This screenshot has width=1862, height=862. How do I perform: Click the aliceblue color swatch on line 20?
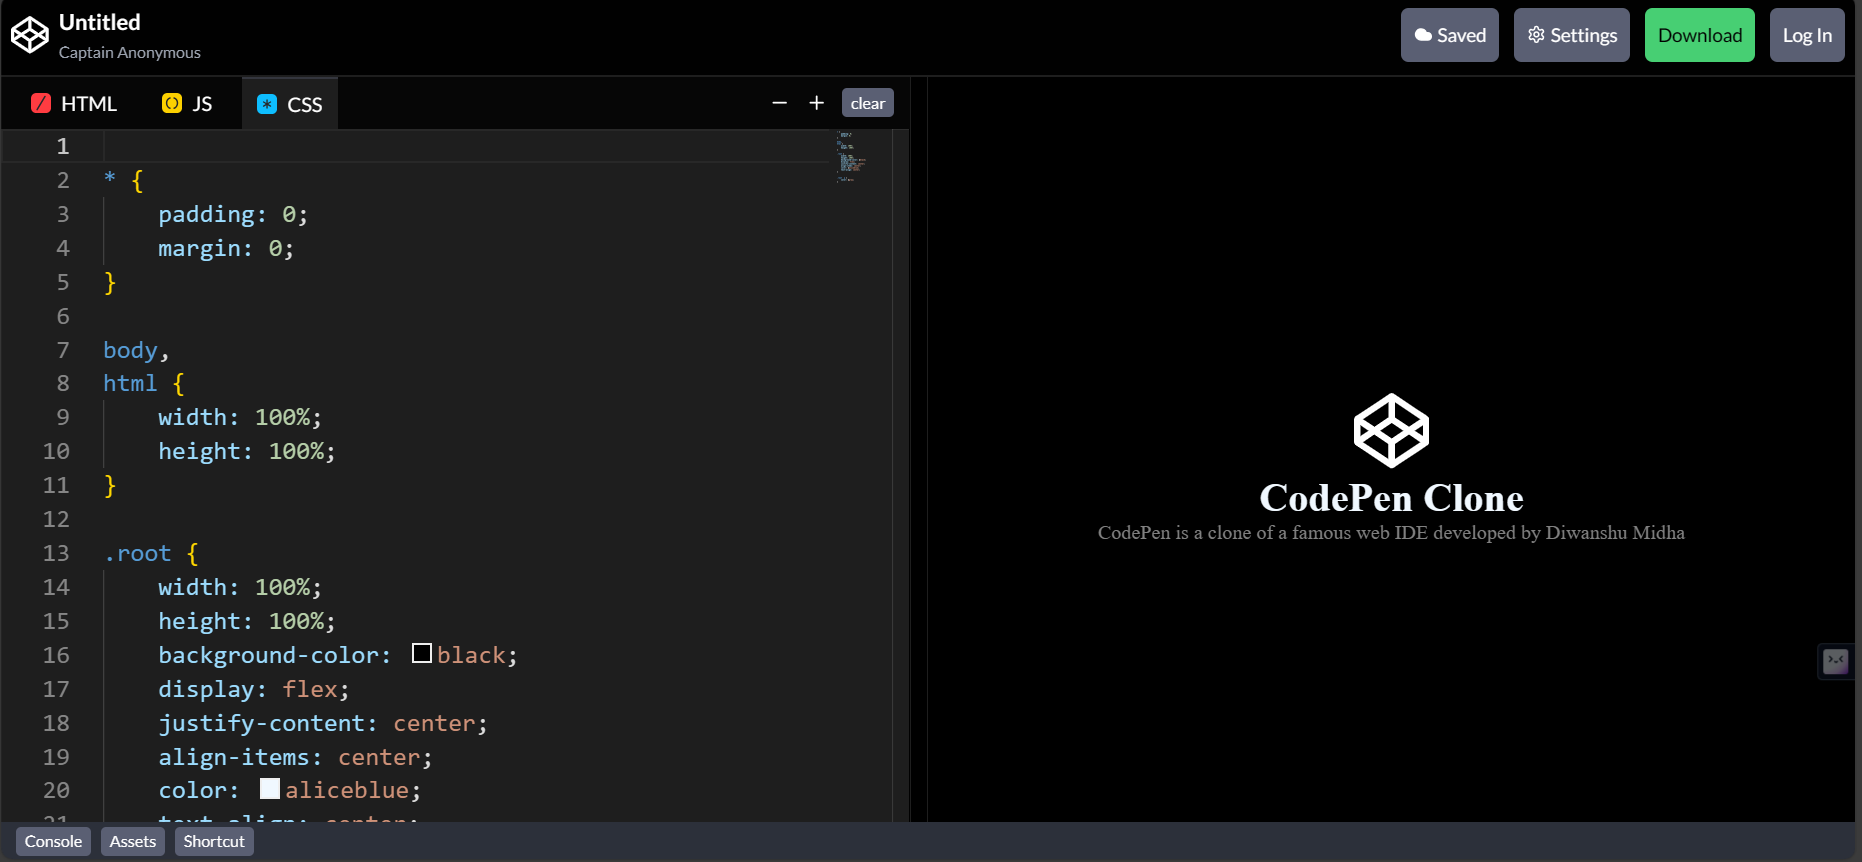click(270, 788)
